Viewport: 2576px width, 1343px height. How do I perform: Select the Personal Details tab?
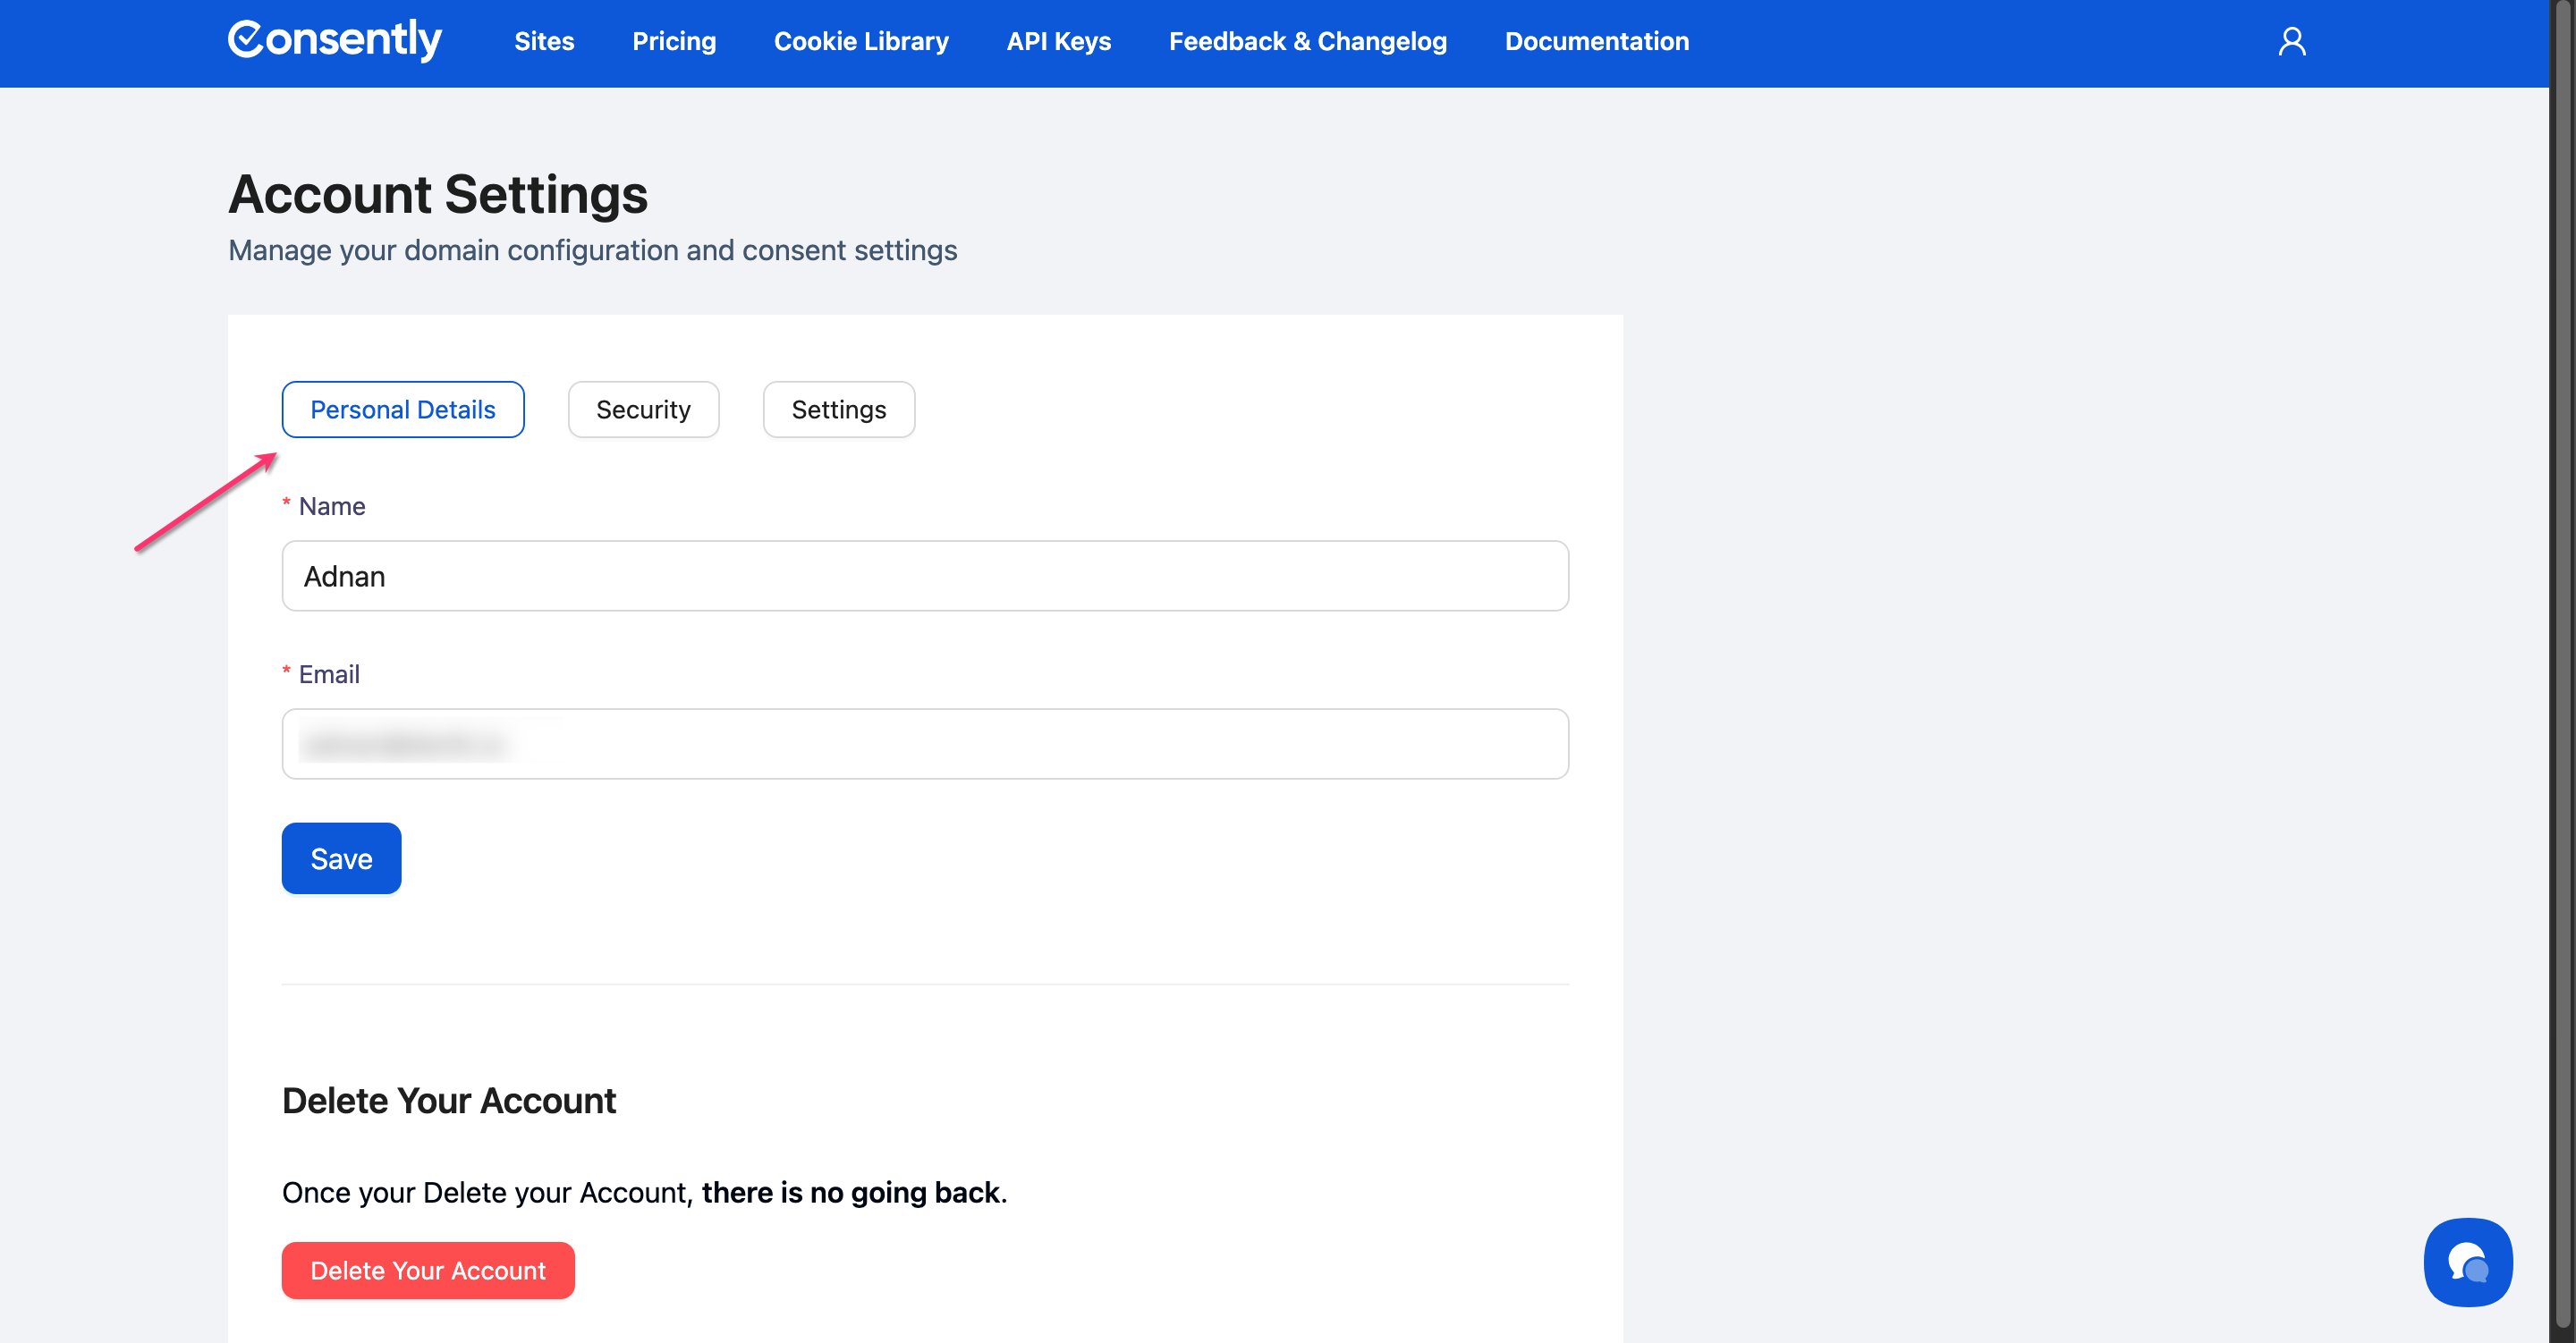click(402, 409)
